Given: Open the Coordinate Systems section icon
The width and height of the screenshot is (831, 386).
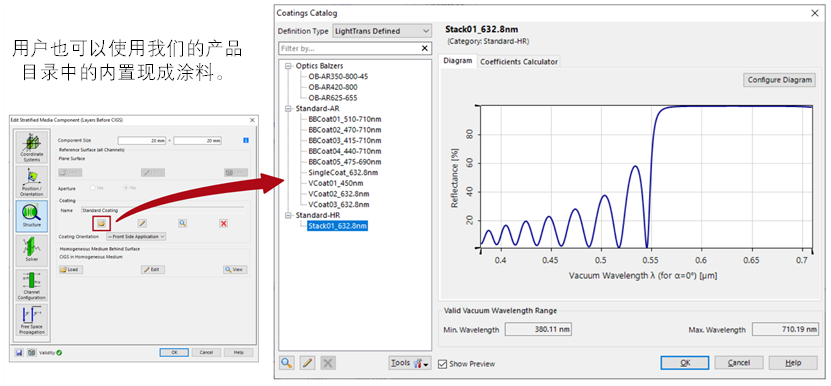Looking at the screenshot, I should point(31,147).
